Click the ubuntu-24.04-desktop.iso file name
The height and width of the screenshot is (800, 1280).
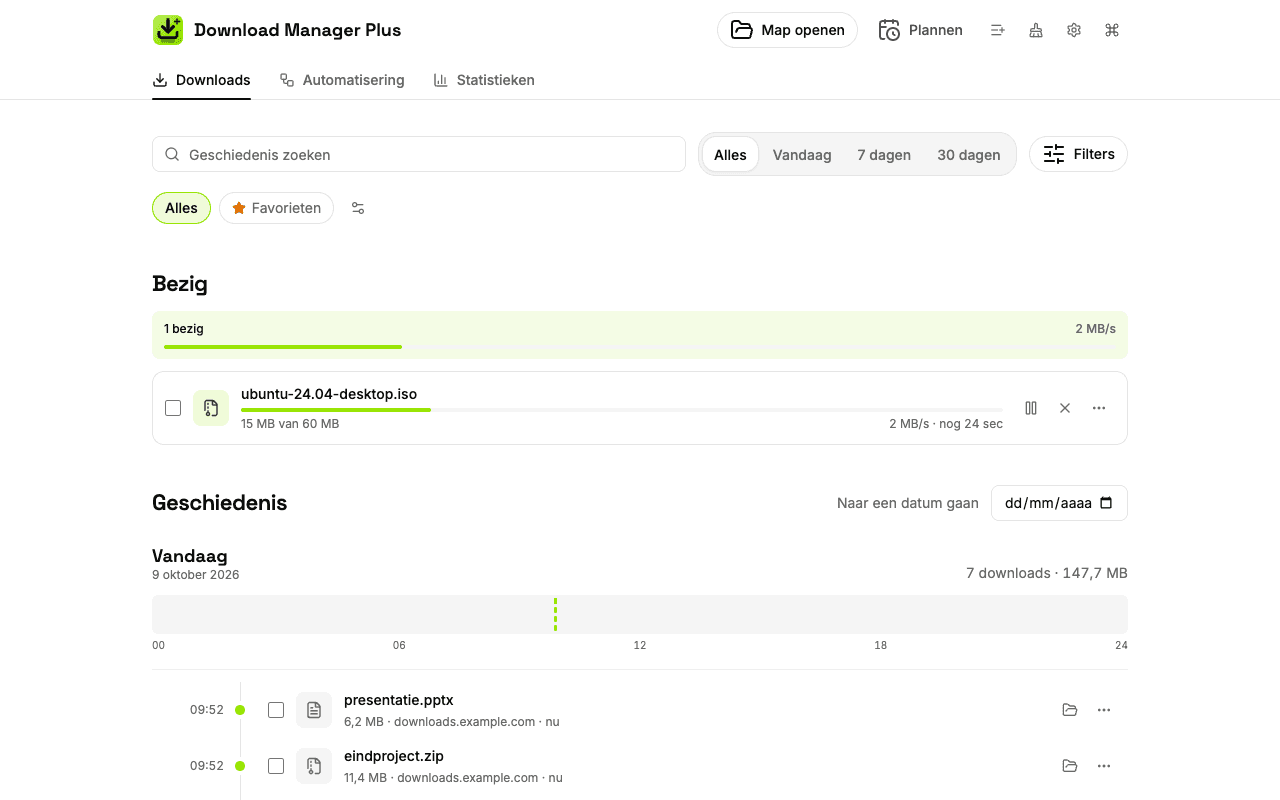click(x=329, y=394)
